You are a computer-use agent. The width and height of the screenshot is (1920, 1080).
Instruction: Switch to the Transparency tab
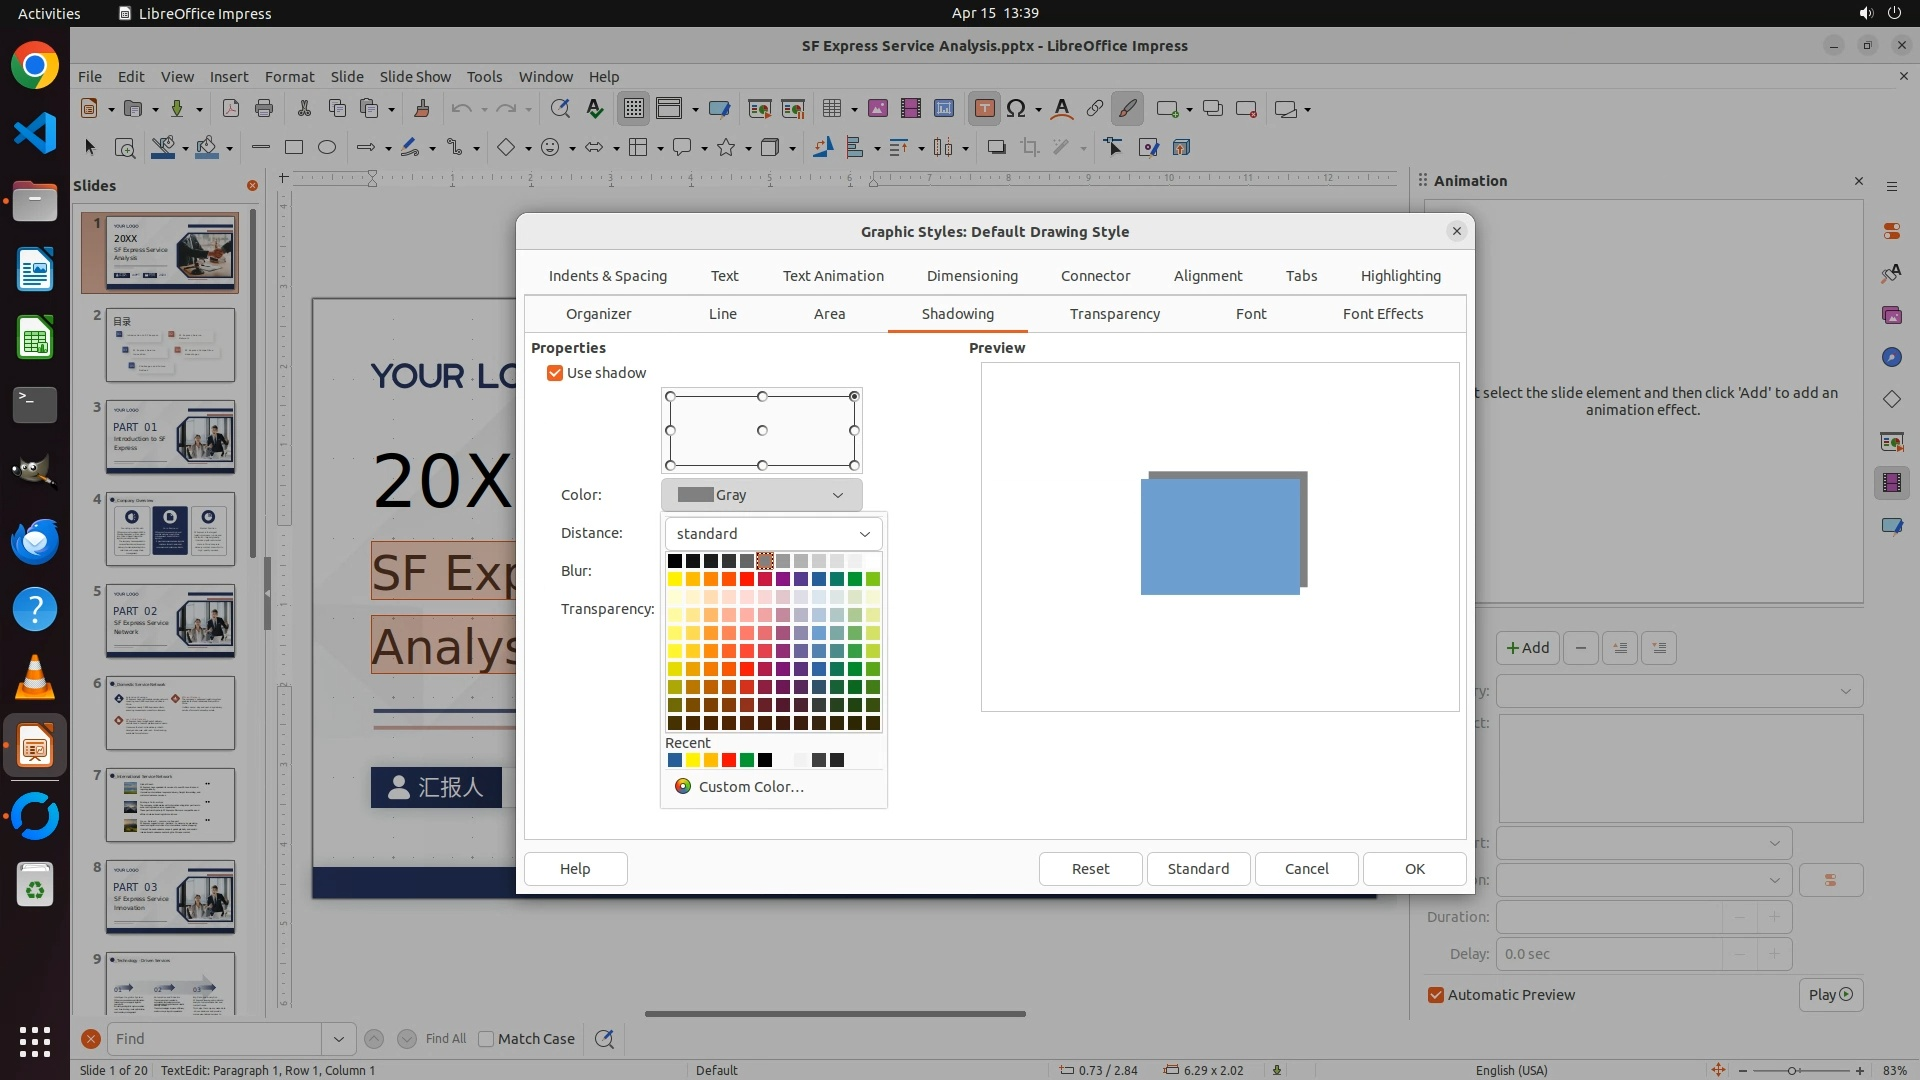(1114, 314)
